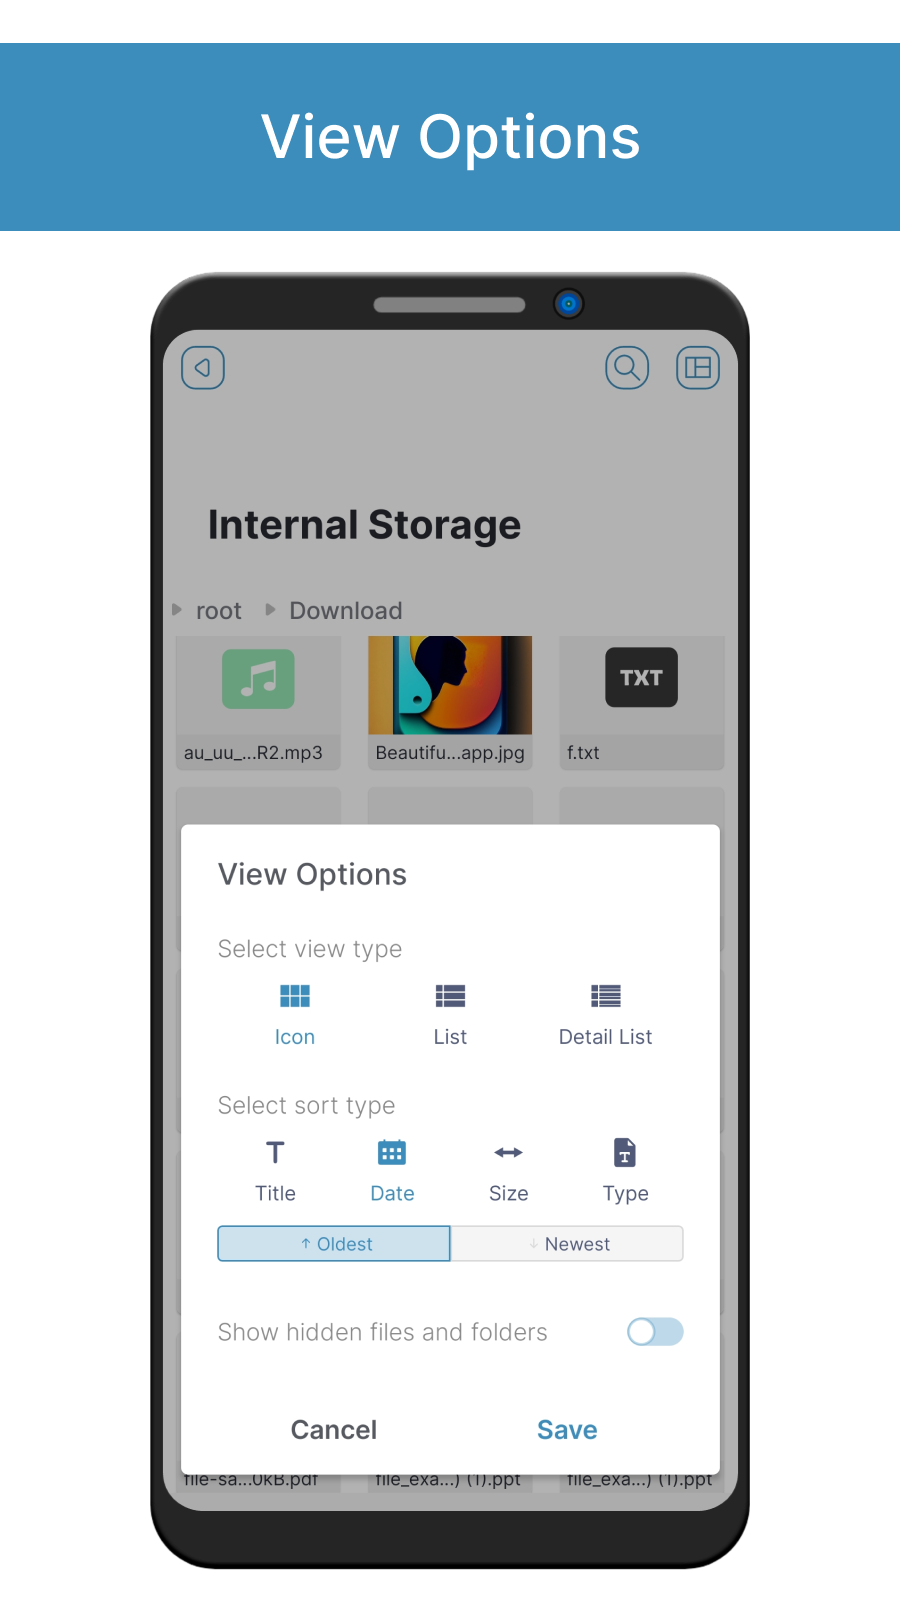Select Oldest sort order
900x1600 pixels.
(x=334, y=1244)
